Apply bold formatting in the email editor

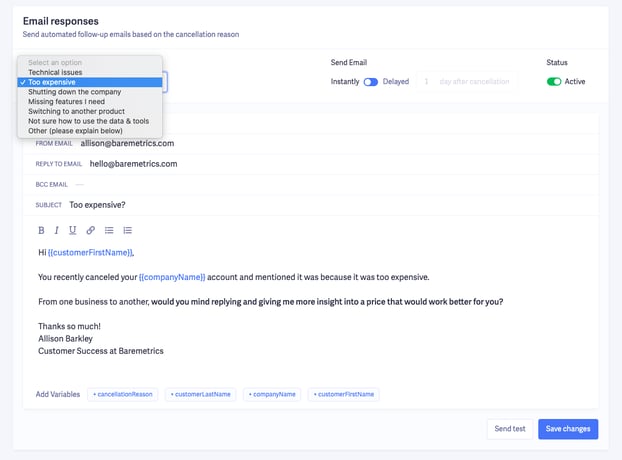41,230
